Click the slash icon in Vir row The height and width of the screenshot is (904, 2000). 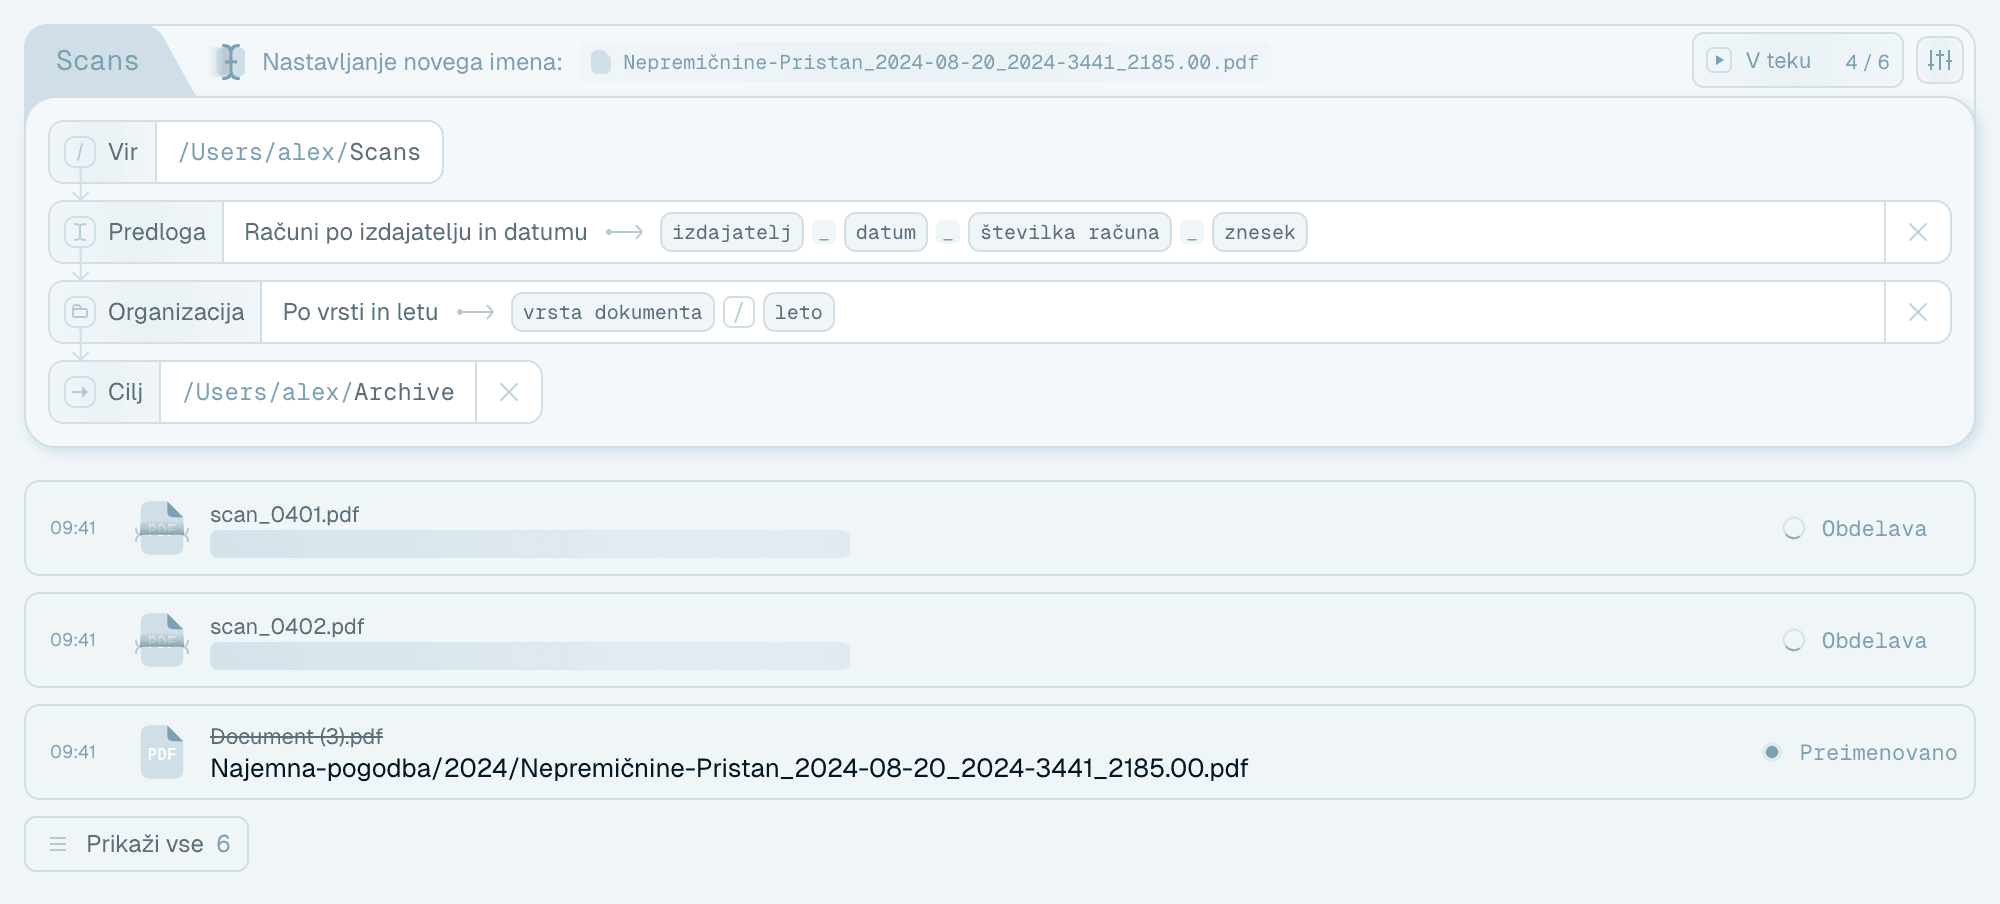pos(80,152)
